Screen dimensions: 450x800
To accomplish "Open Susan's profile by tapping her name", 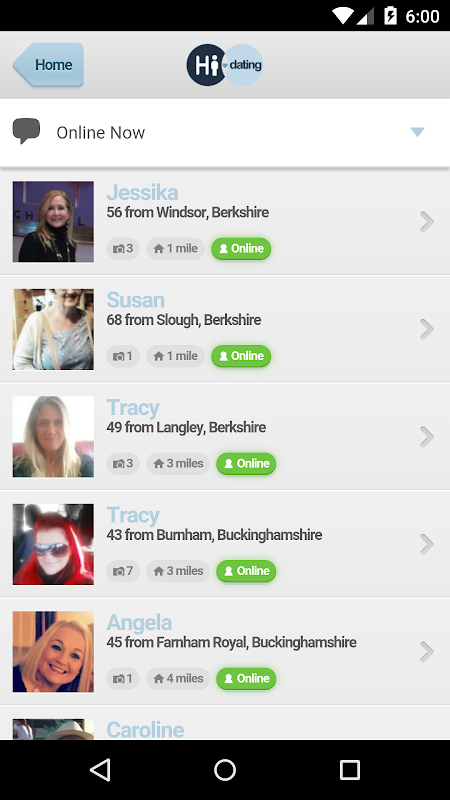I will pyautogui.click(x=136, y=300).
